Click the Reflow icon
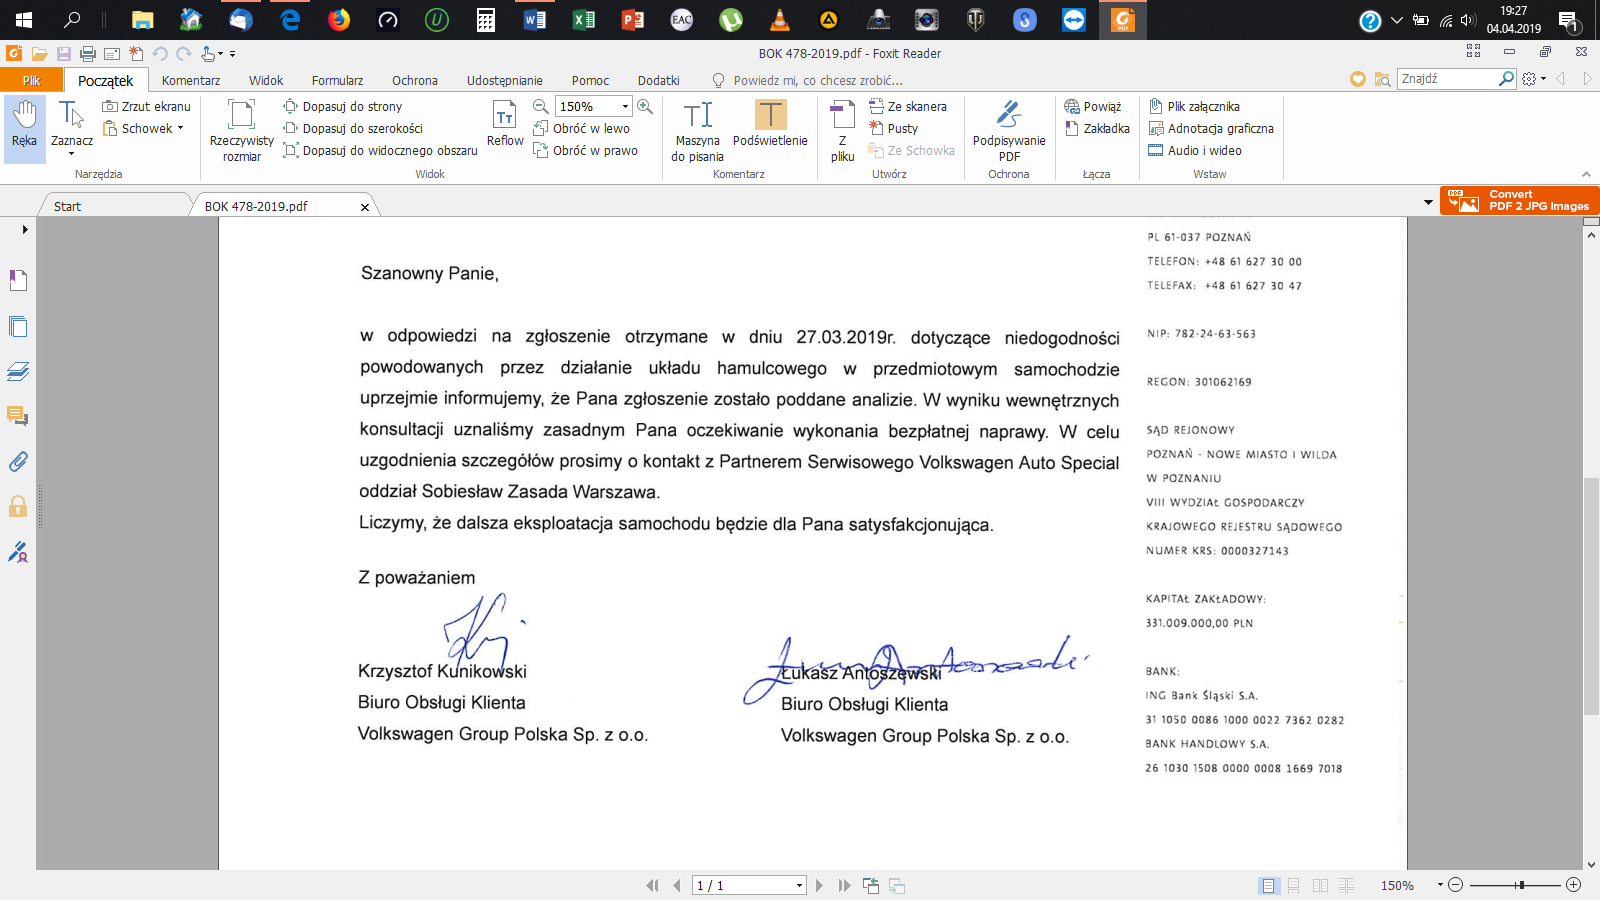Image resolution: width=1600 pixels, height=900 pixels. [x=505, y=124]
